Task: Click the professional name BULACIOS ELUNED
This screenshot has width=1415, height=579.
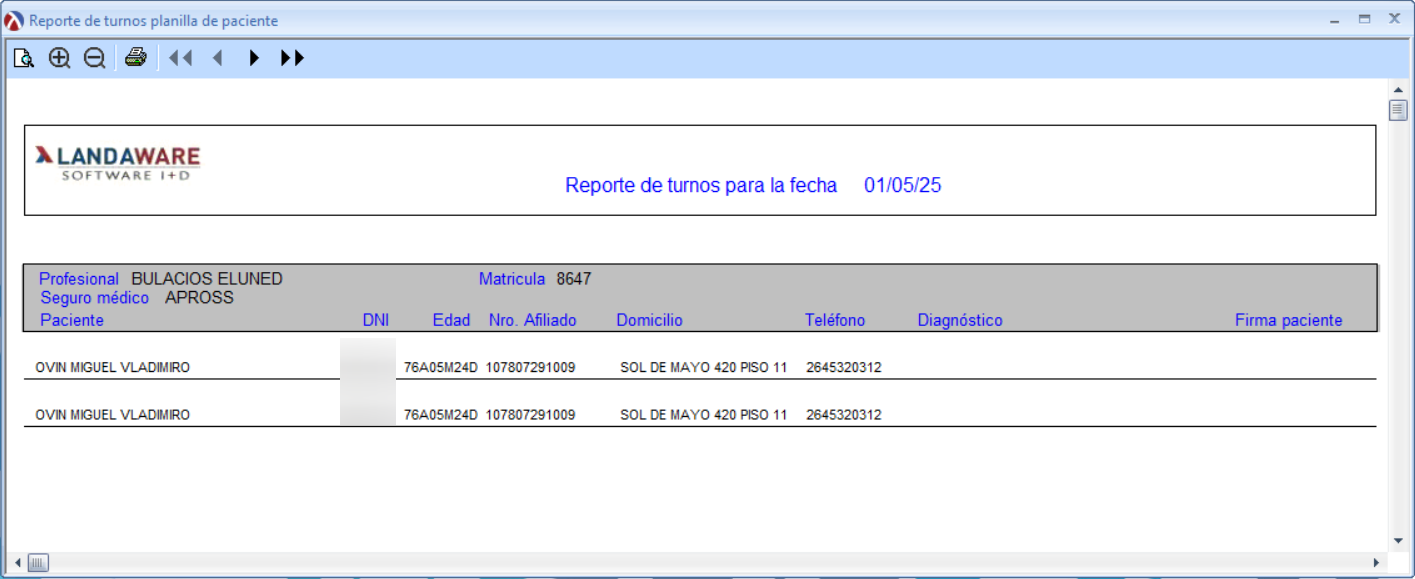Action: point(207,279)
